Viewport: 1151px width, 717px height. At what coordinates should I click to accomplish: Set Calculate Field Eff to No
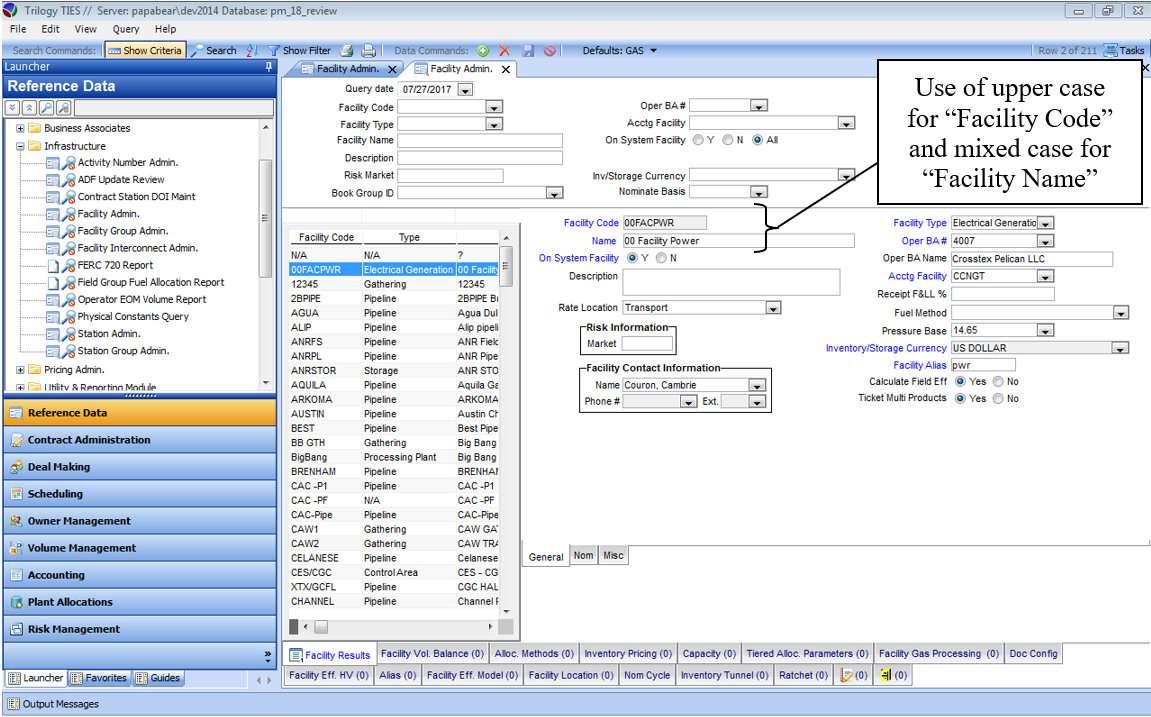point(999,382)
